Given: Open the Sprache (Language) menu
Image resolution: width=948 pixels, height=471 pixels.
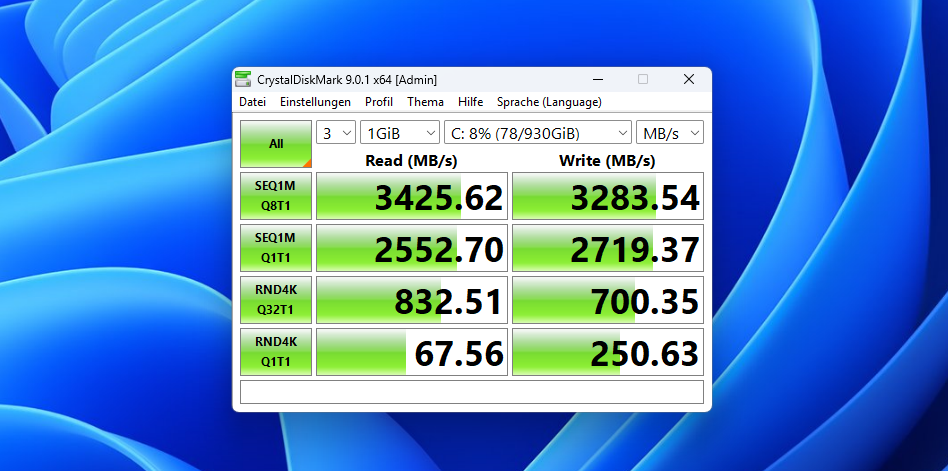Looking at the screenshot, I should pyautogui.click(x=549, y=102).
